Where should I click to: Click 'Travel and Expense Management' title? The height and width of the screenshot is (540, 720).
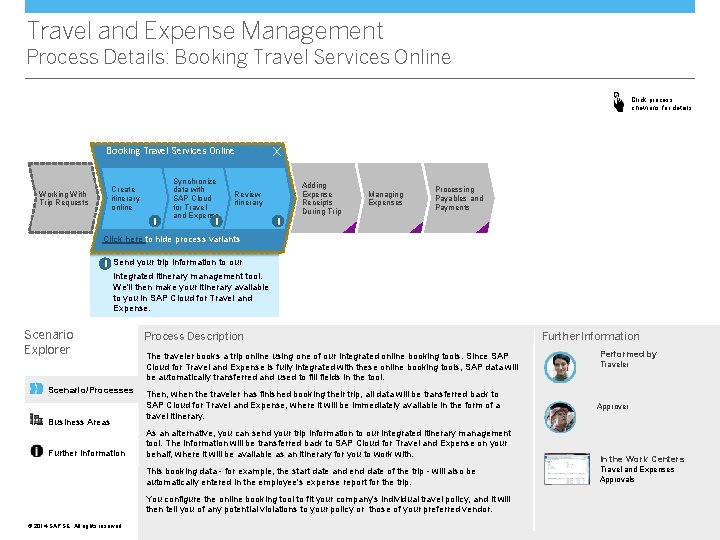[205, 31]
